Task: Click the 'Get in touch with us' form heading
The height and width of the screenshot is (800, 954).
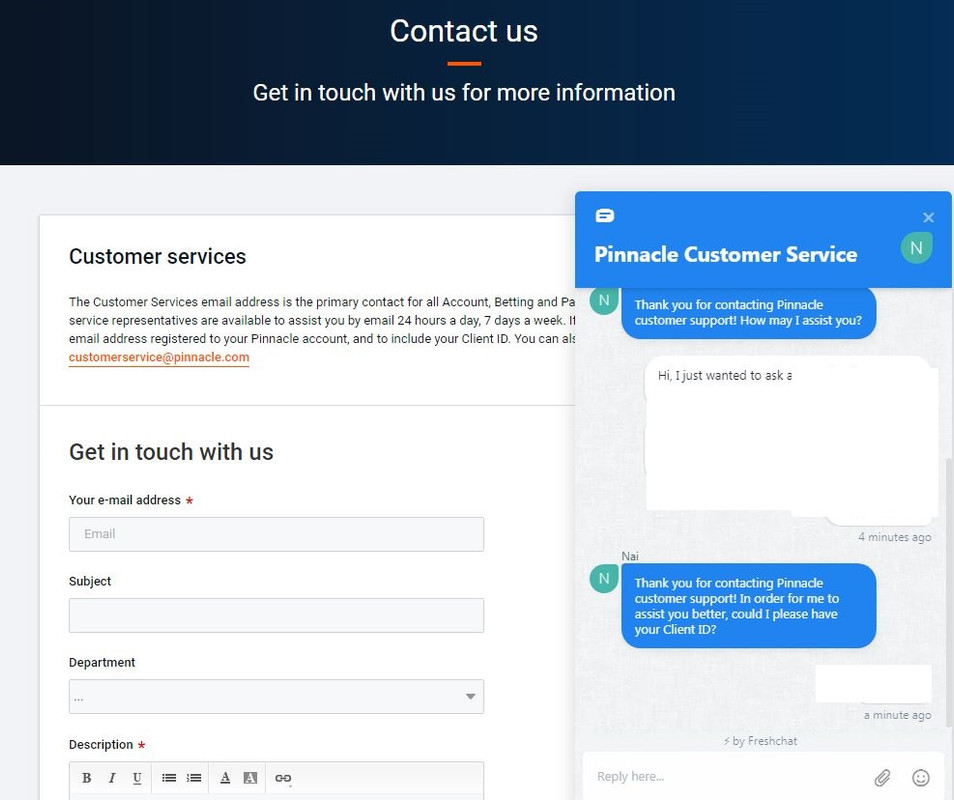Action: 171,452
